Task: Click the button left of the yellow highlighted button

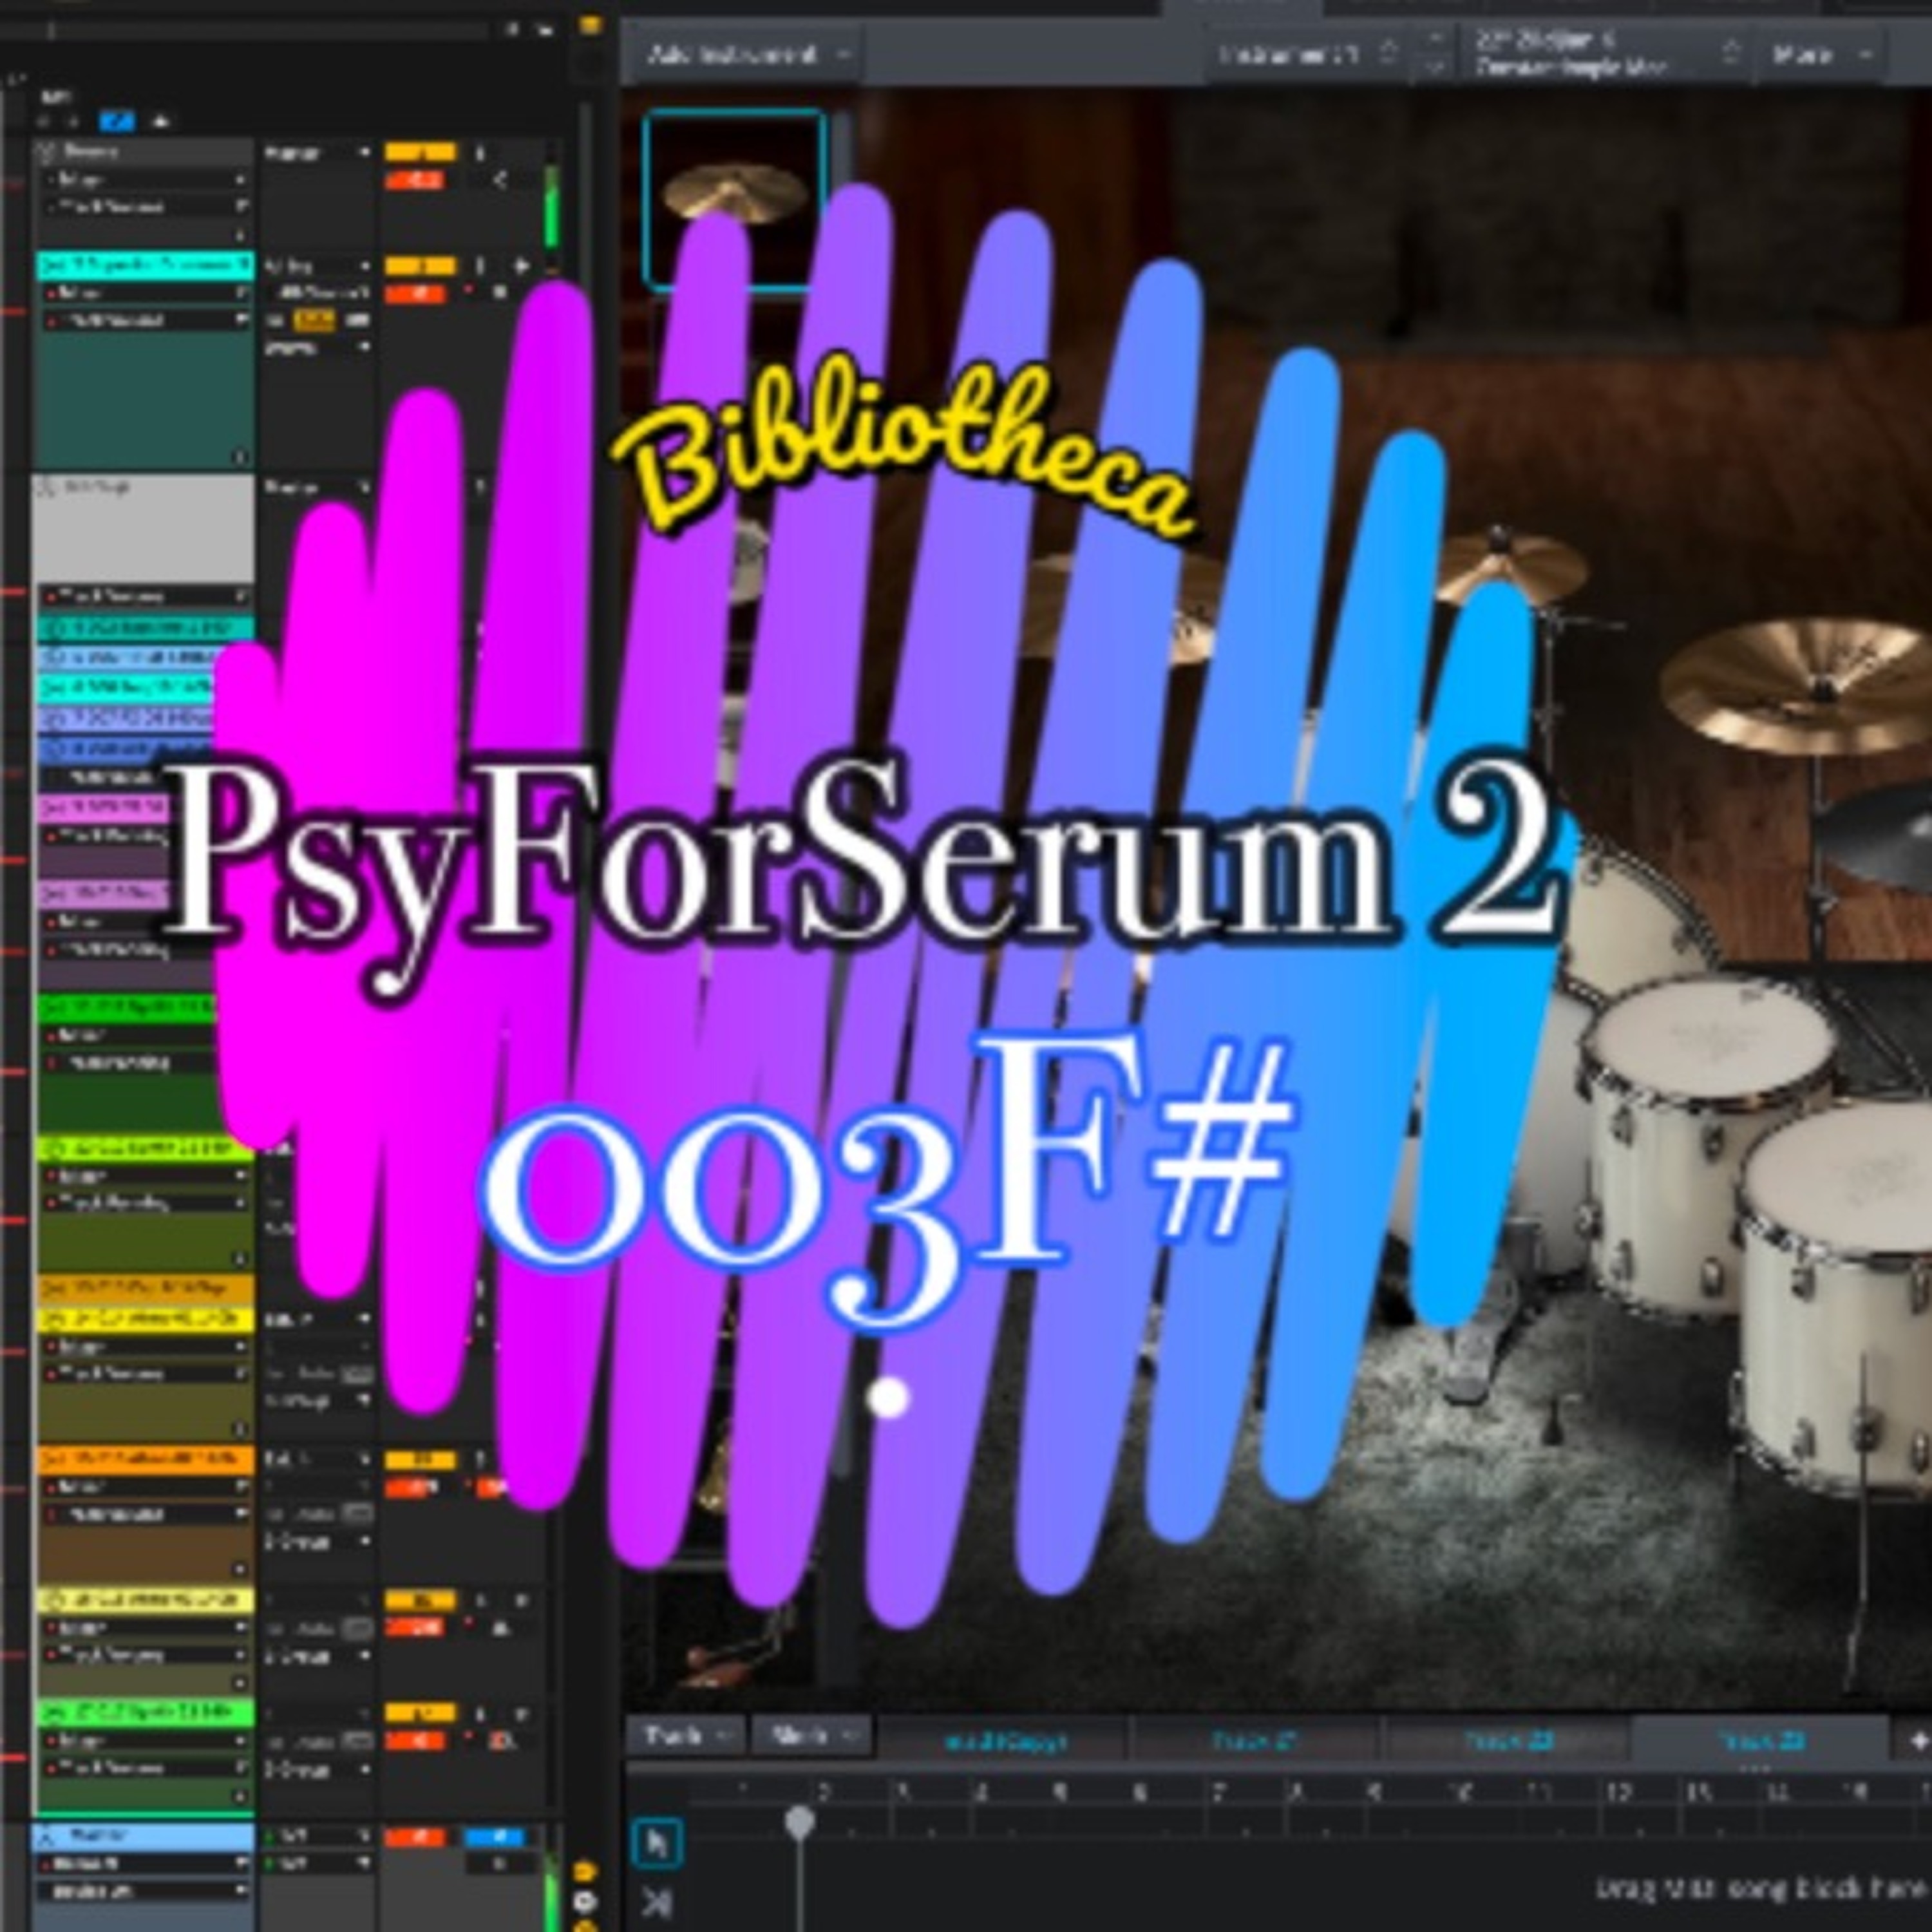Action: (275, 321)
